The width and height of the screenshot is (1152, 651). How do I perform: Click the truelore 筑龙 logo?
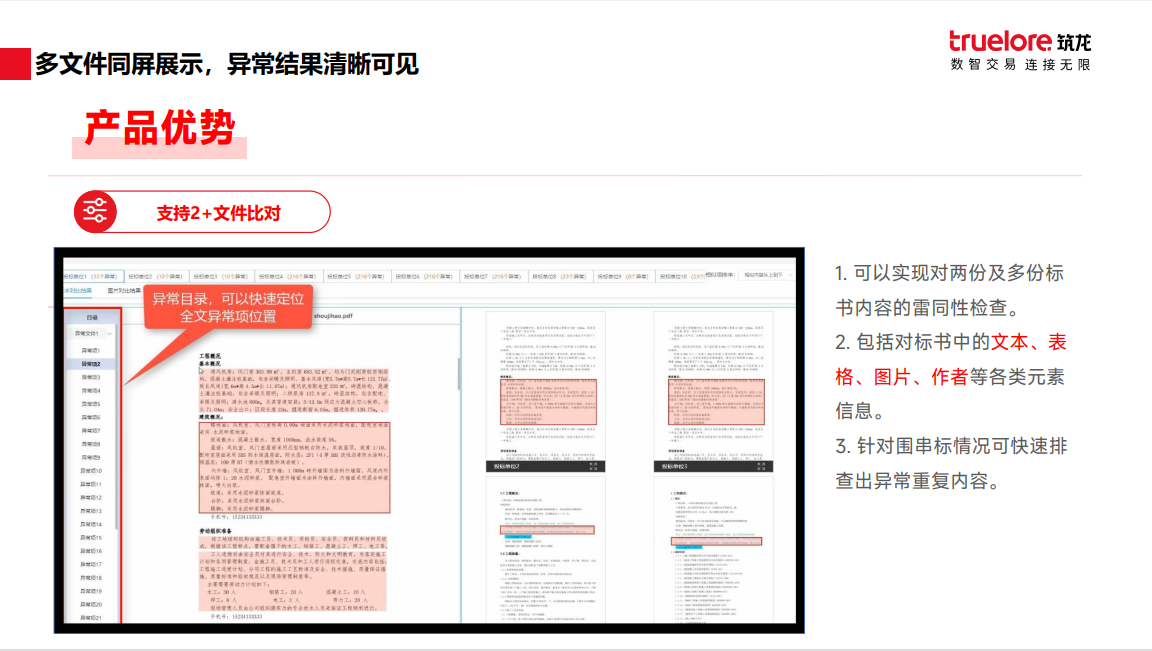point(1020,51)
